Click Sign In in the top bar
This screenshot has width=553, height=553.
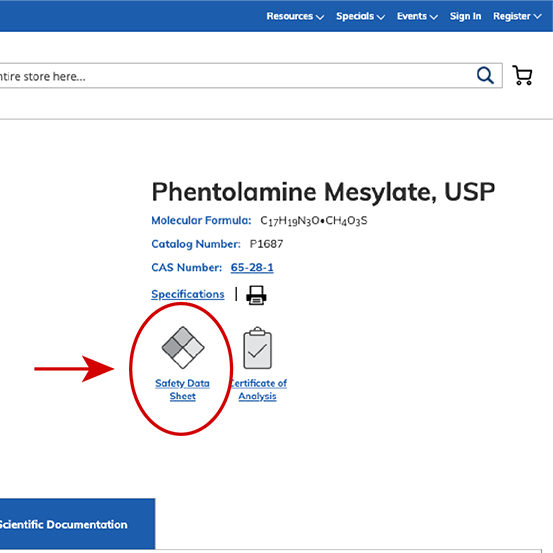465,16
